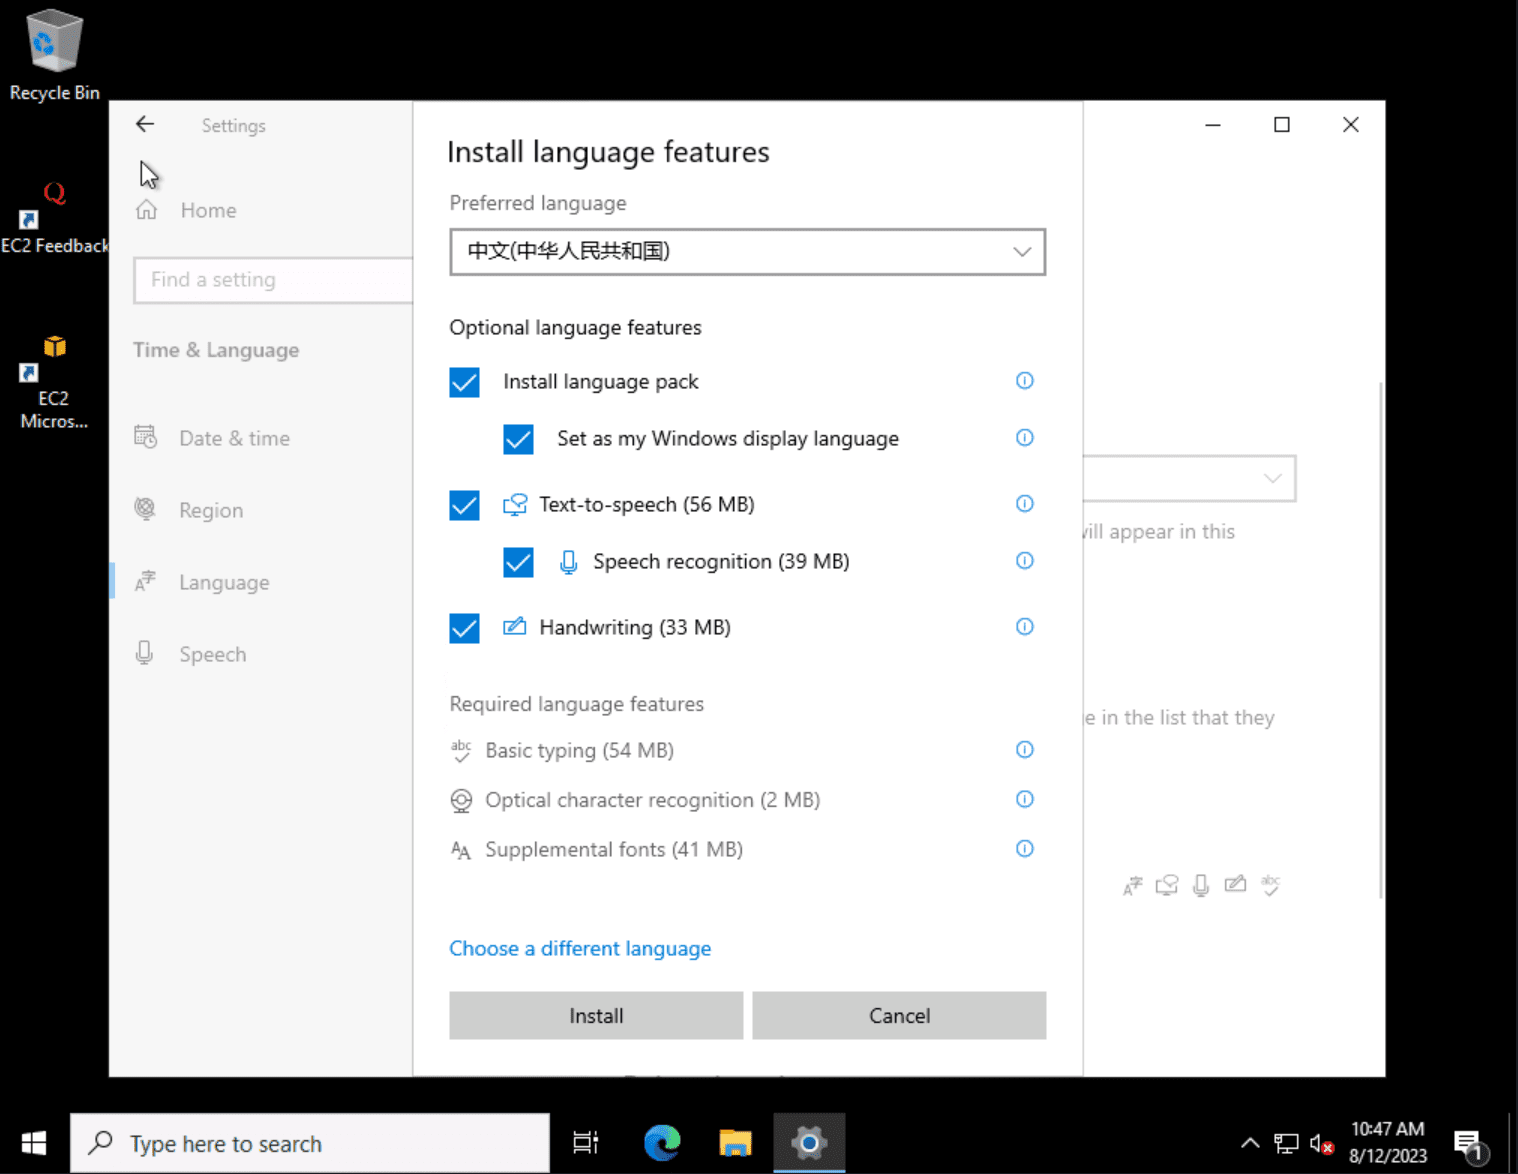Click the Basic typing abc icon
Viewport: 1518px width, 1174px height.
click(461, 750)
